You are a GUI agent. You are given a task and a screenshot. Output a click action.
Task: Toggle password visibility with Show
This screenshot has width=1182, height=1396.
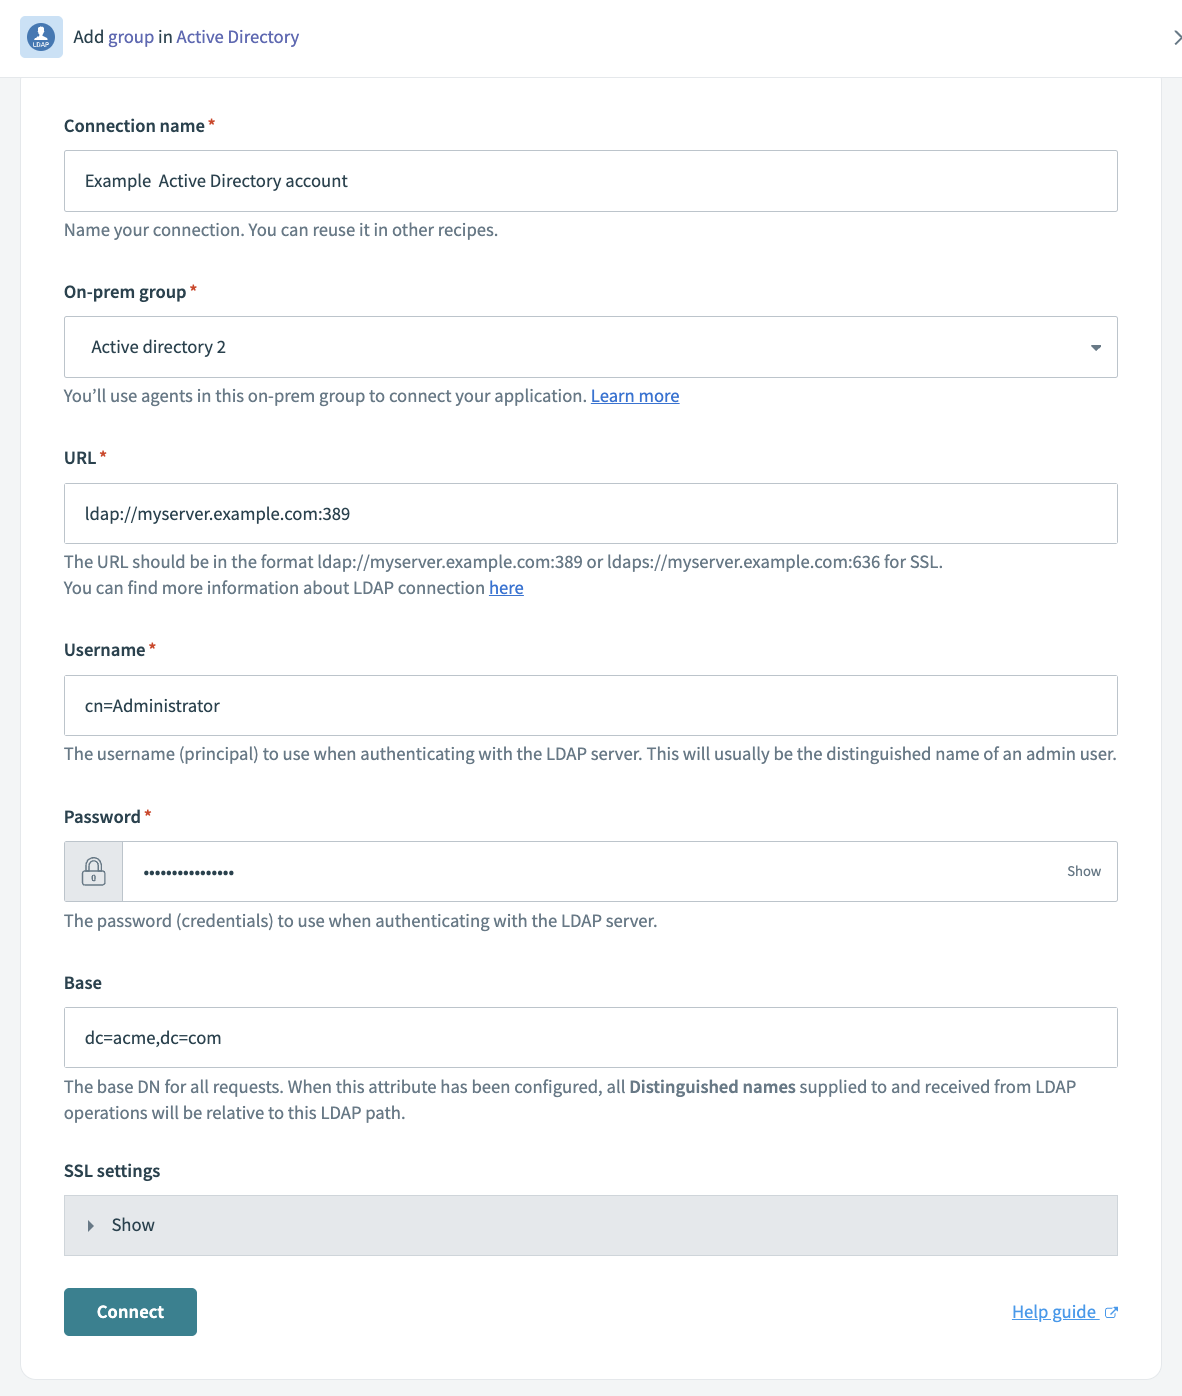point(1083,871)
